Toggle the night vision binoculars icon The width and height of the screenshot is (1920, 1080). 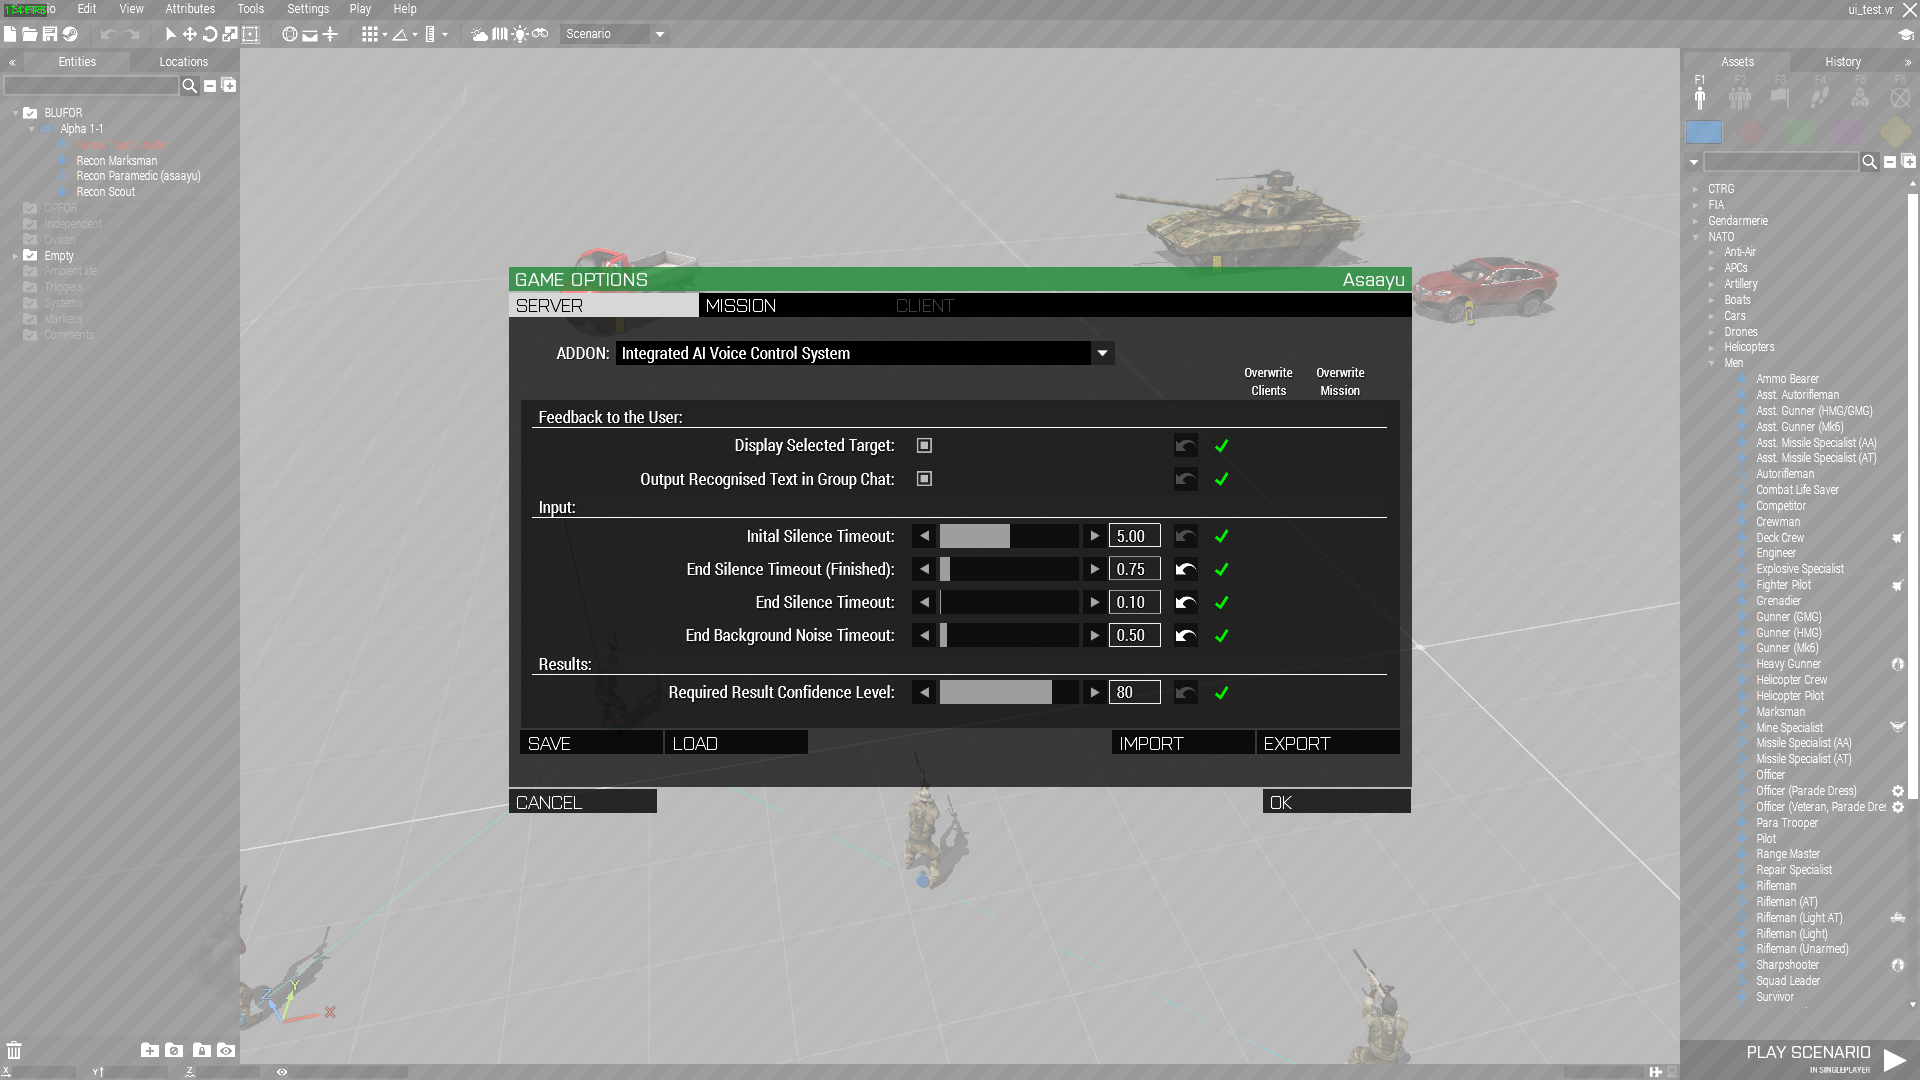(x=540, y=34)
